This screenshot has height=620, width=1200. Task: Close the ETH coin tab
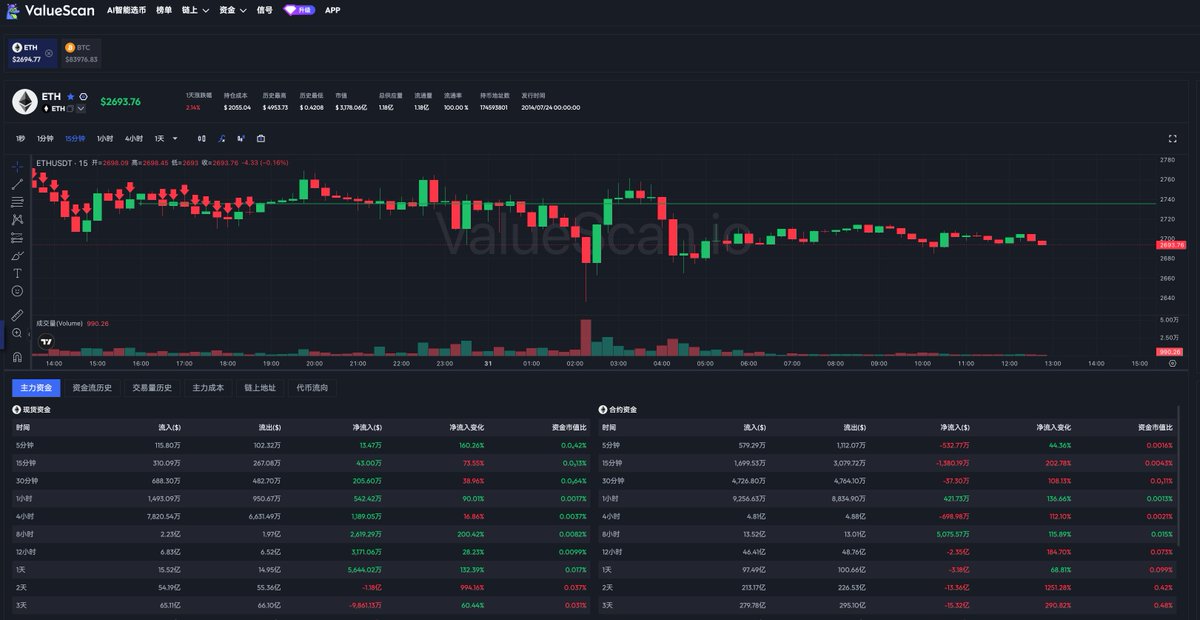[49, 53]
